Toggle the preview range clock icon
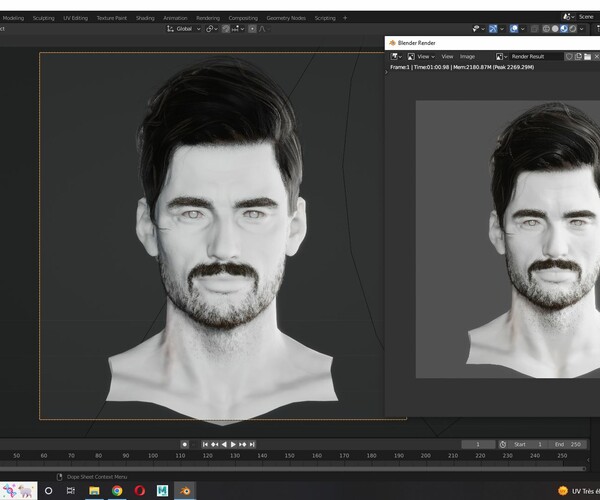The height and width of the screenshot is (500, 600). point(503,445)
